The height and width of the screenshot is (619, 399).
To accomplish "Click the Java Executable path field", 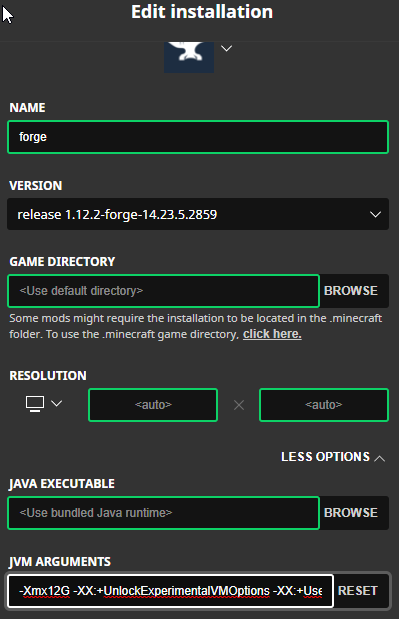I will tap(163, 513).
